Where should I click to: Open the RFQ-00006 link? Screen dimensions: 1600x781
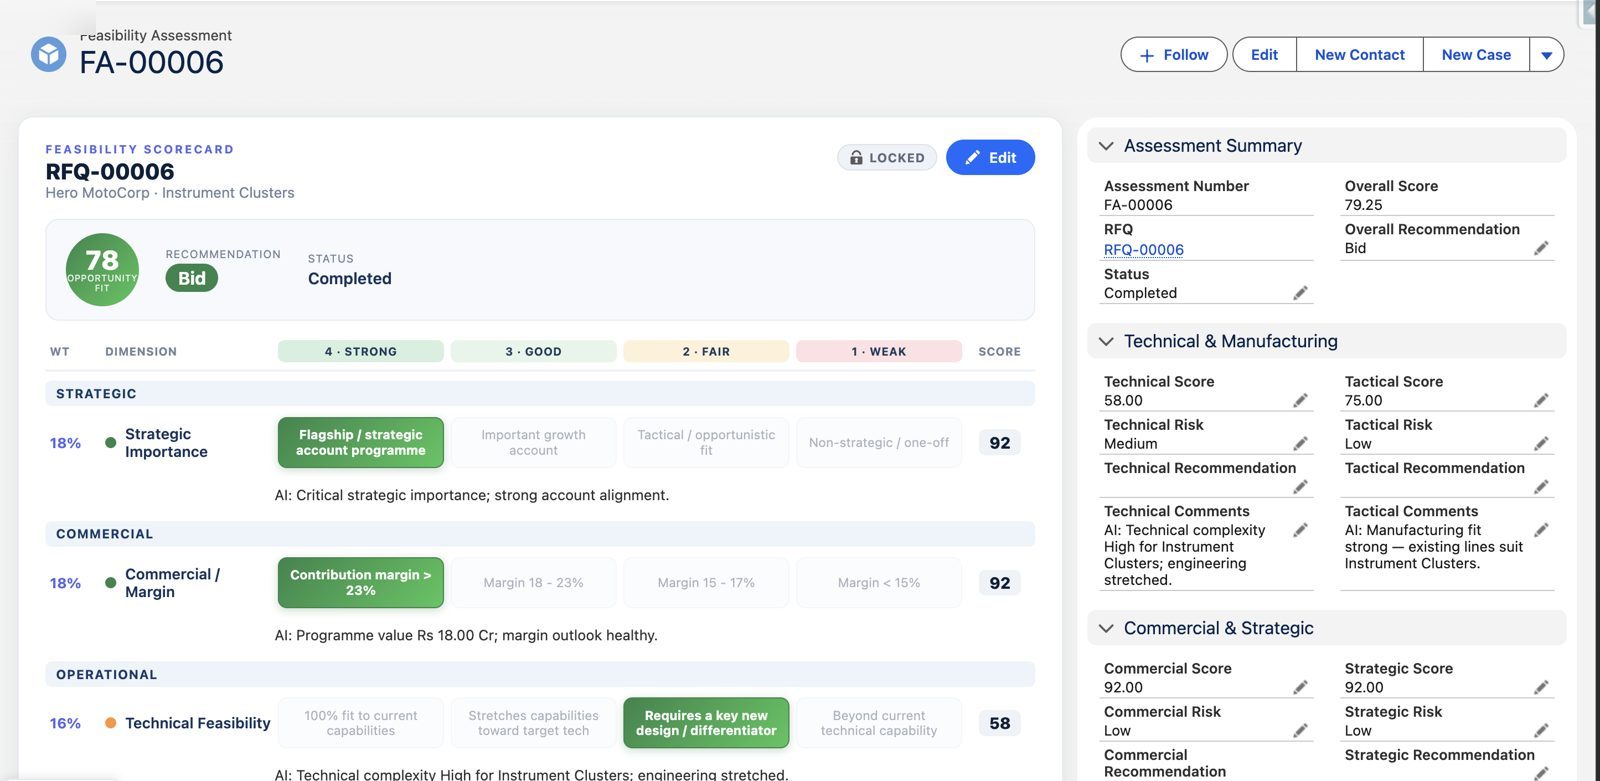click(x=1143, y=250)
